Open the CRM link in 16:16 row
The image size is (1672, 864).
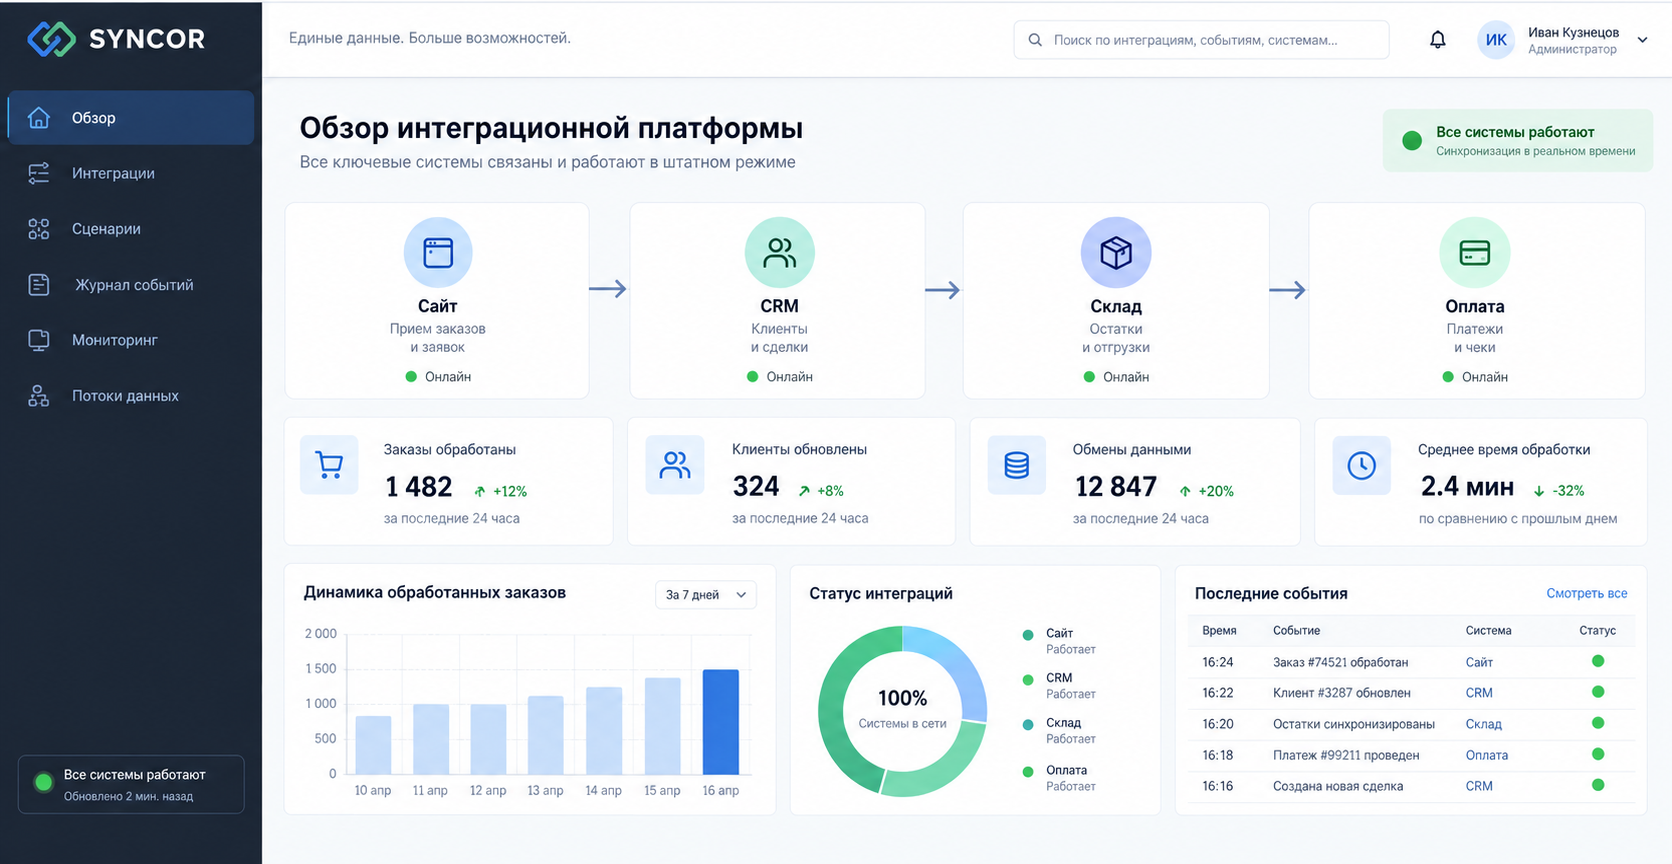1479,786
